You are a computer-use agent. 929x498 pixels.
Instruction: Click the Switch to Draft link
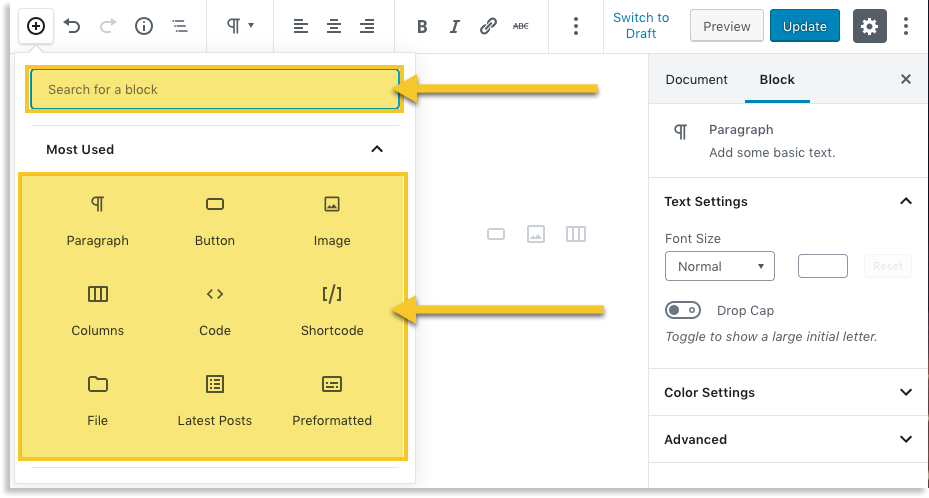point(641,26)
